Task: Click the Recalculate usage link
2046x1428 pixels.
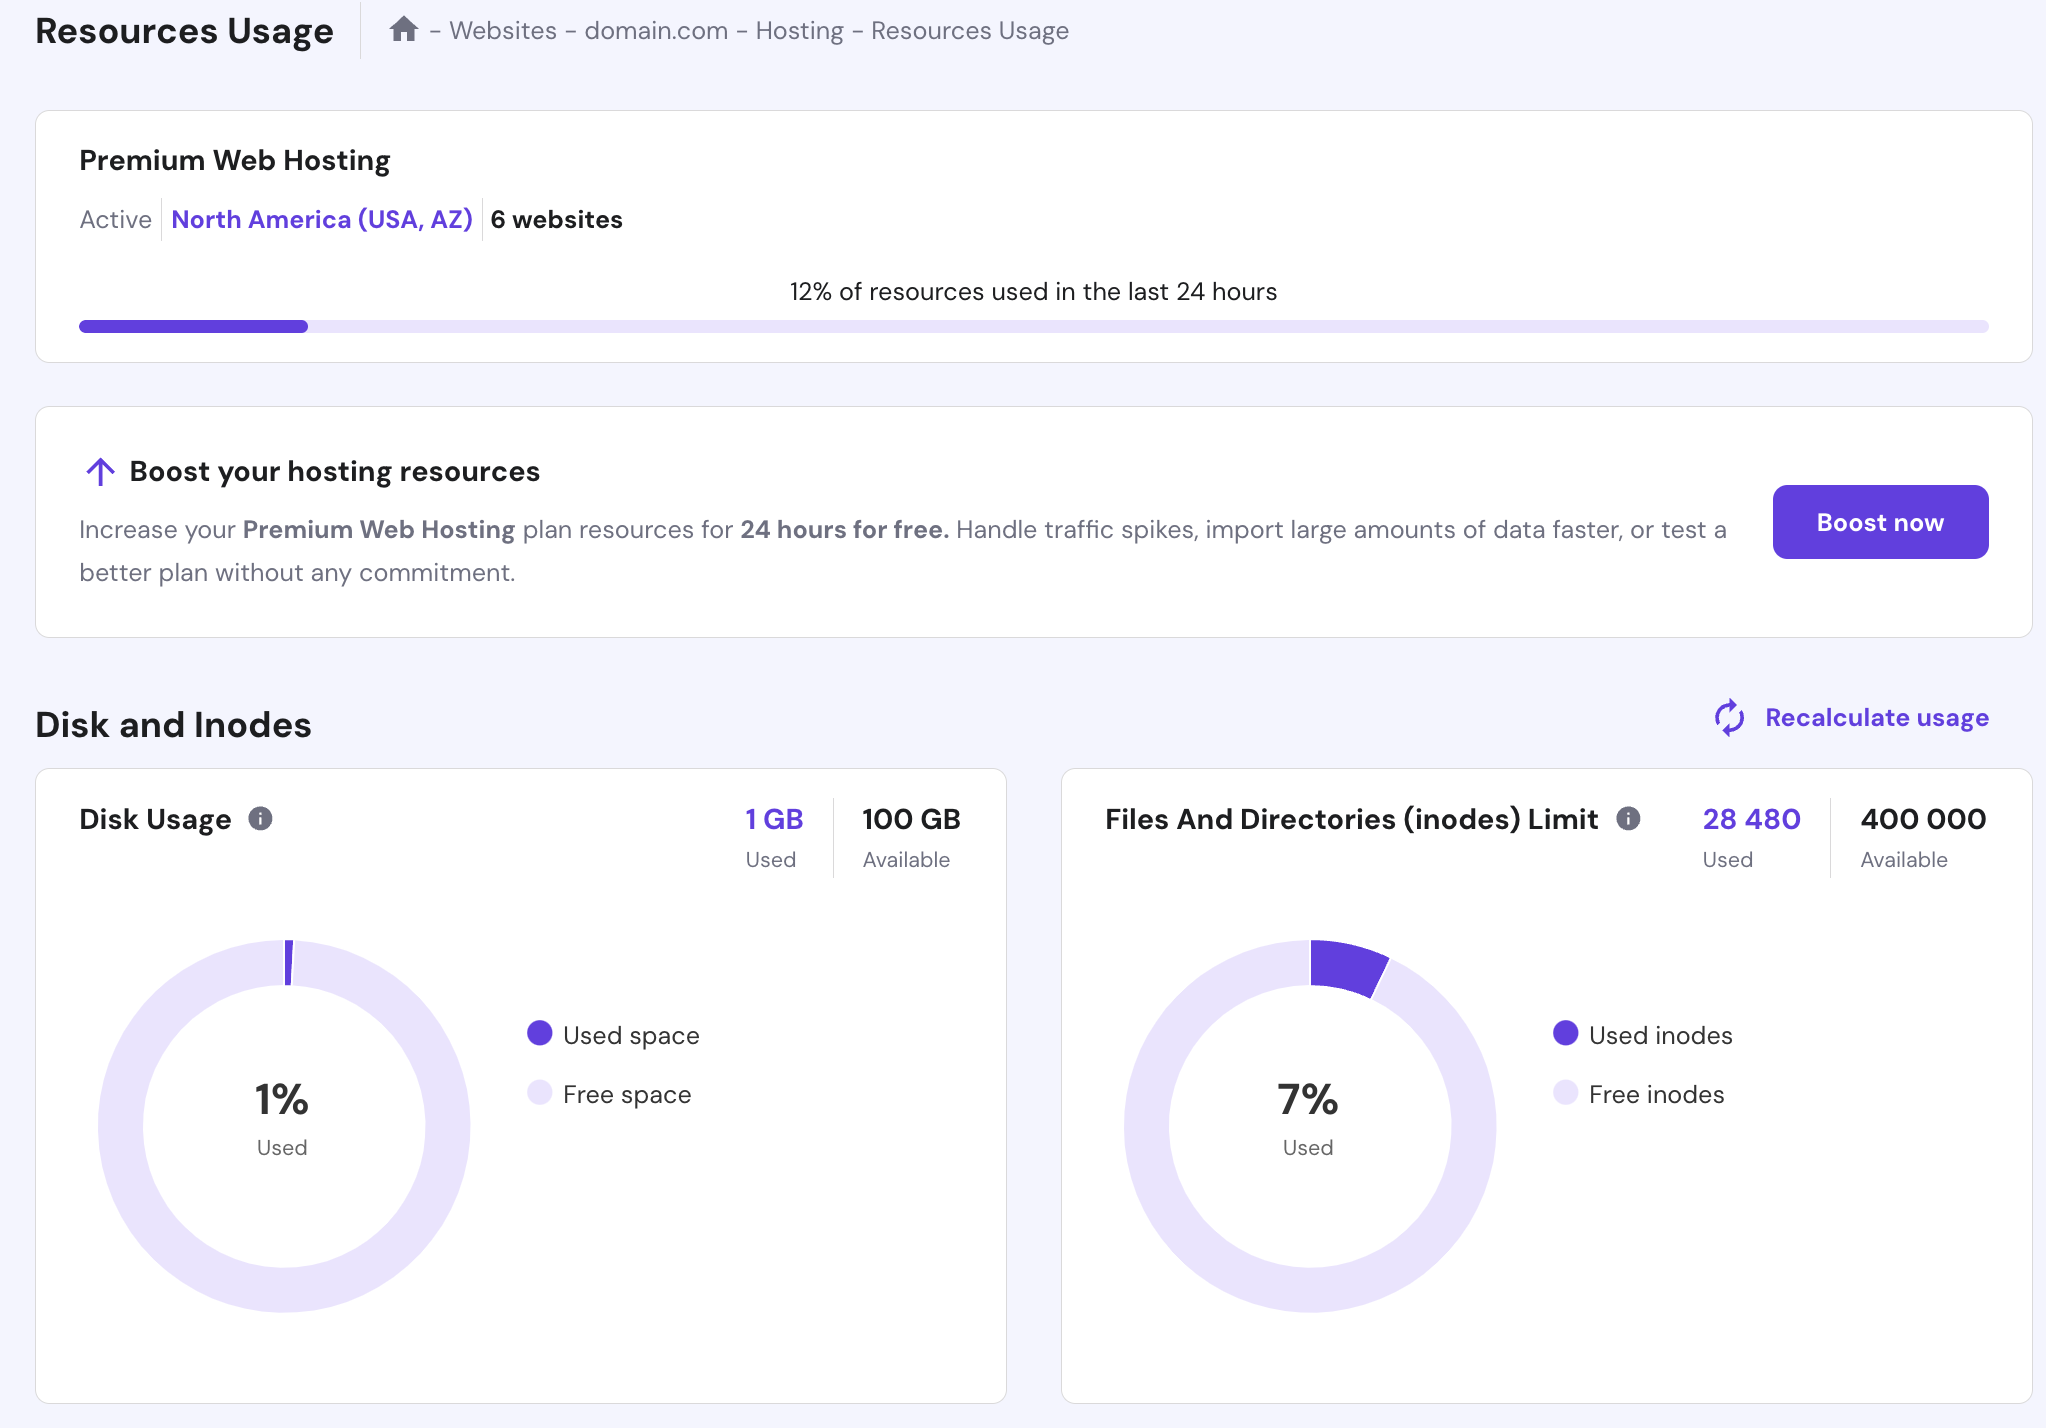Action: coord(1876,718)
